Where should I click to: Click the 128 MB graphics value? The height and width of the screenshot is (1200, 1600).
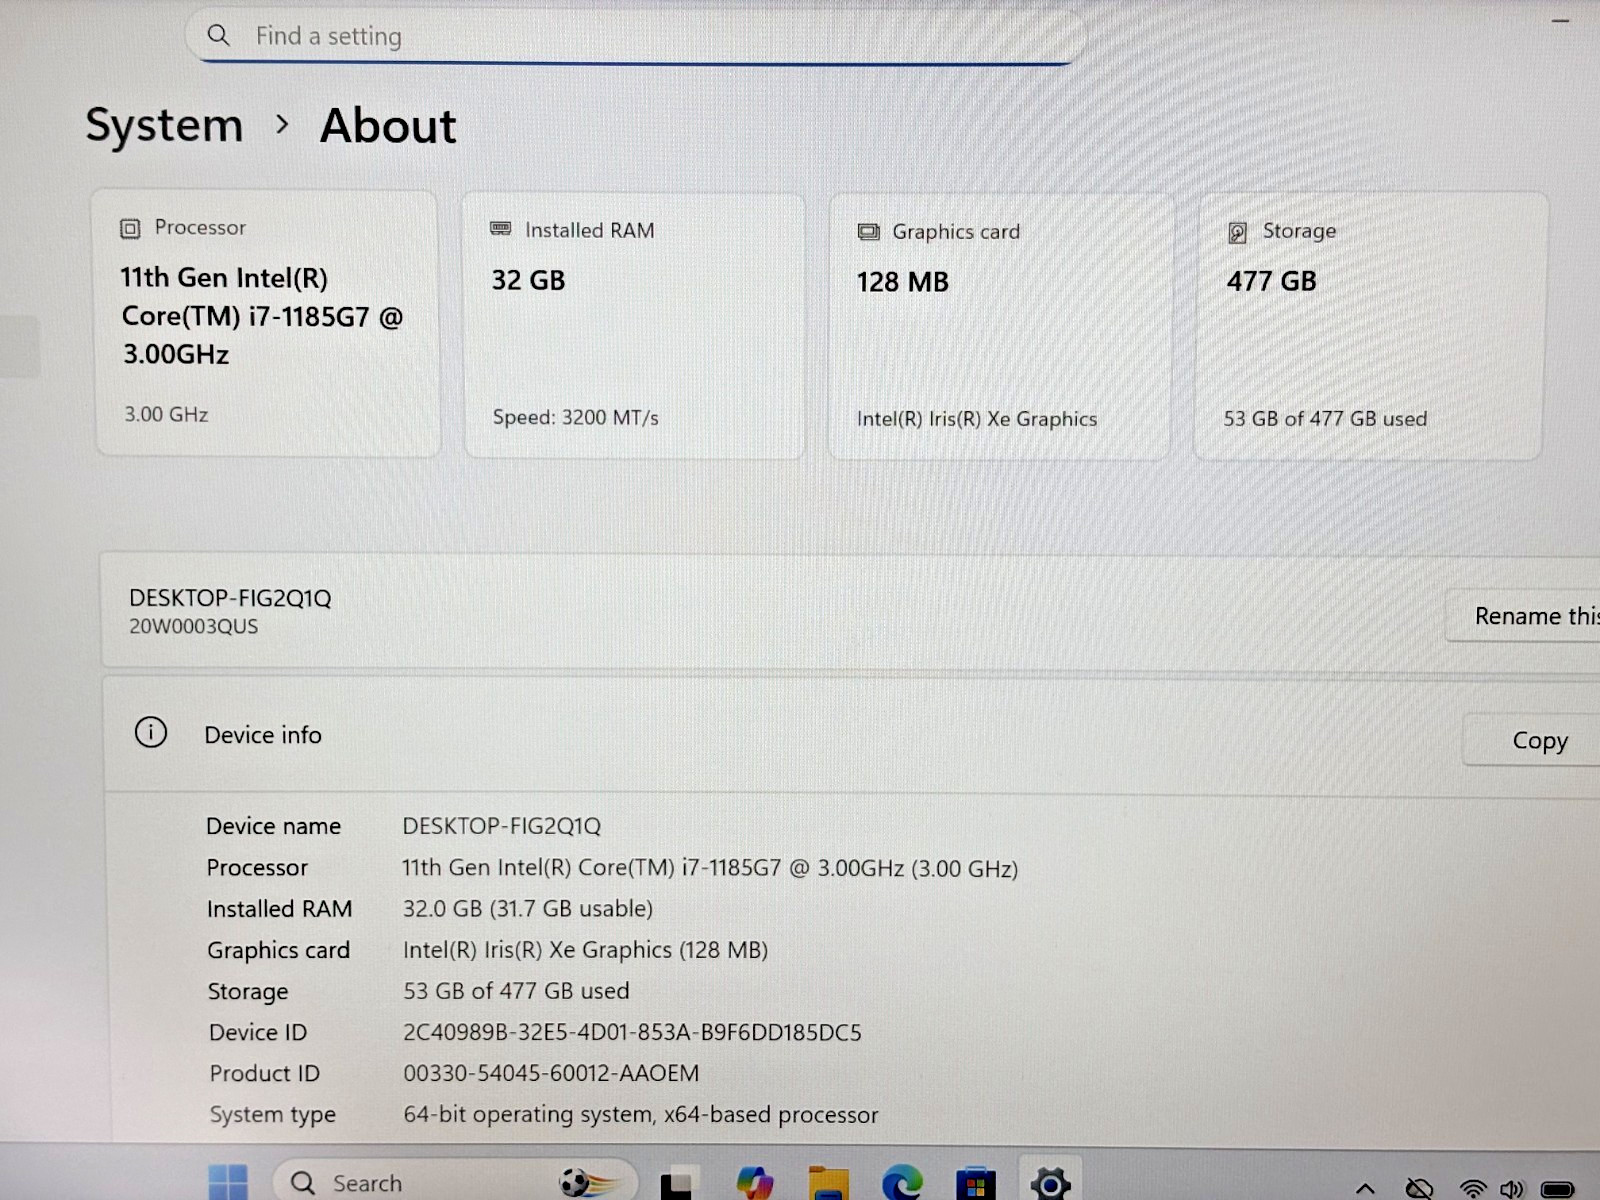[x=902, y=283]
